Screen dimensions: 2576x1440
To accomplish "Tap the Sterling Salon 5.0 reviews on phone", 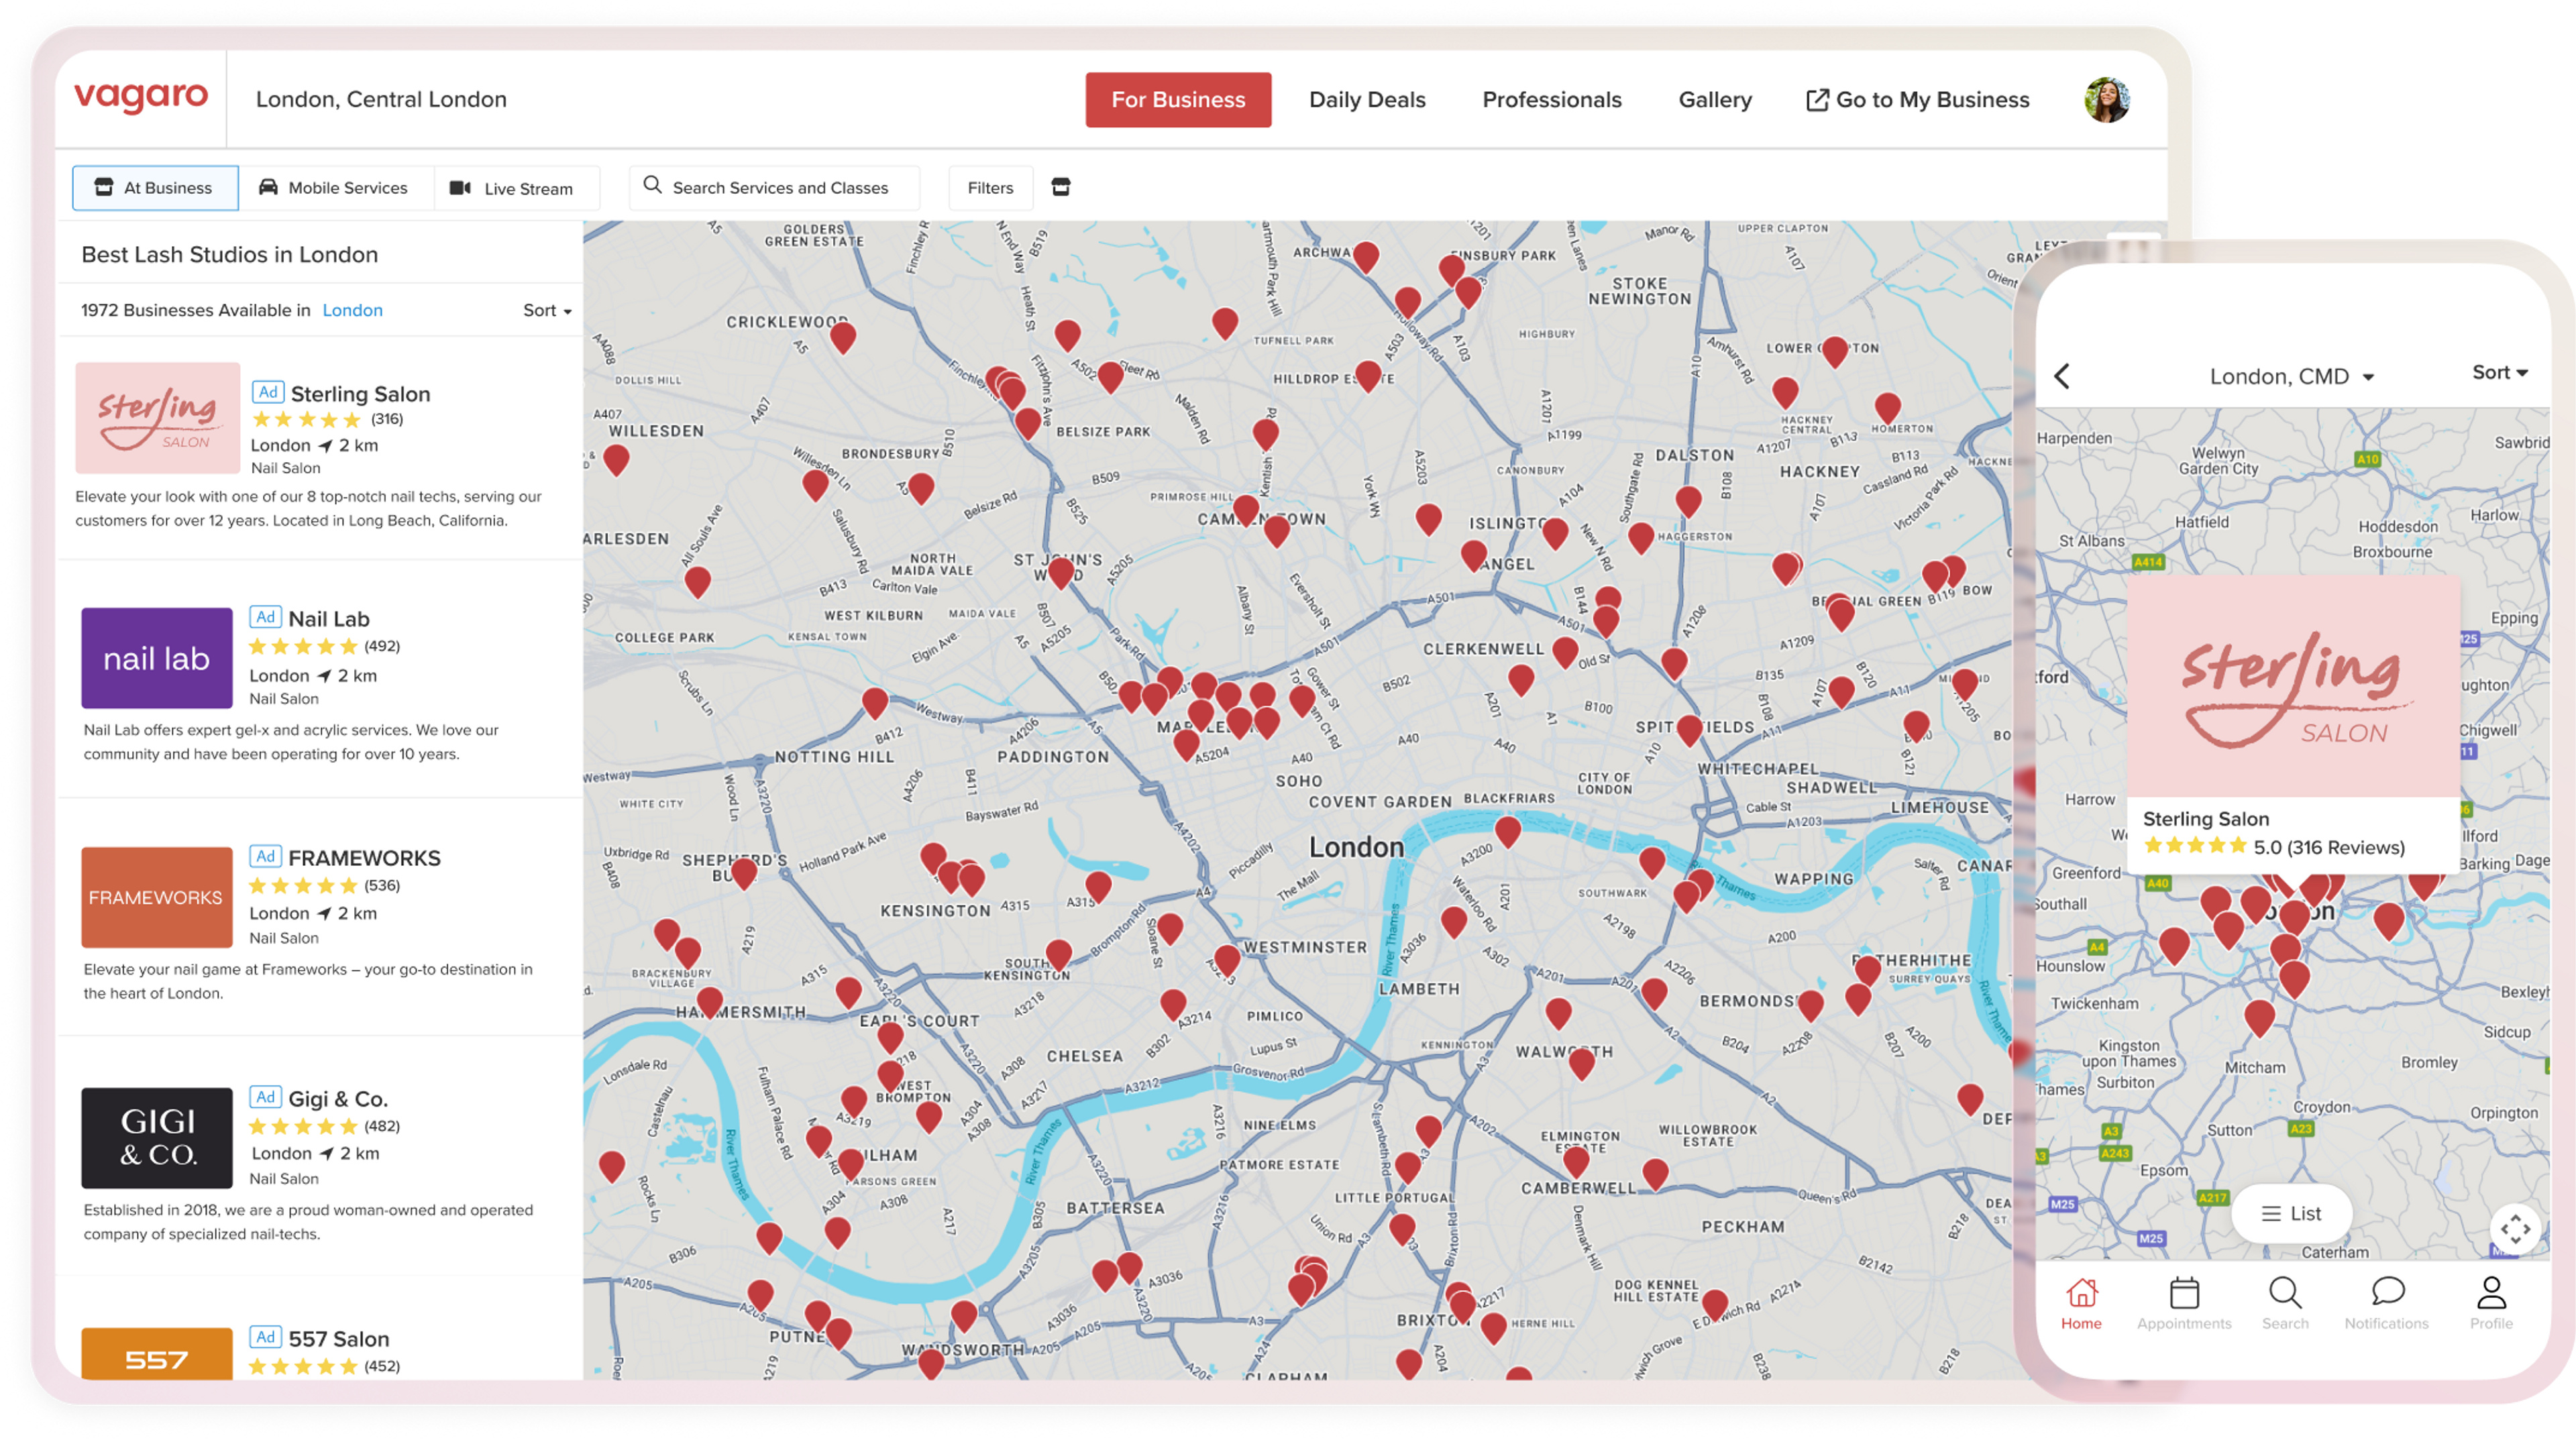I will coord(2274,847).
